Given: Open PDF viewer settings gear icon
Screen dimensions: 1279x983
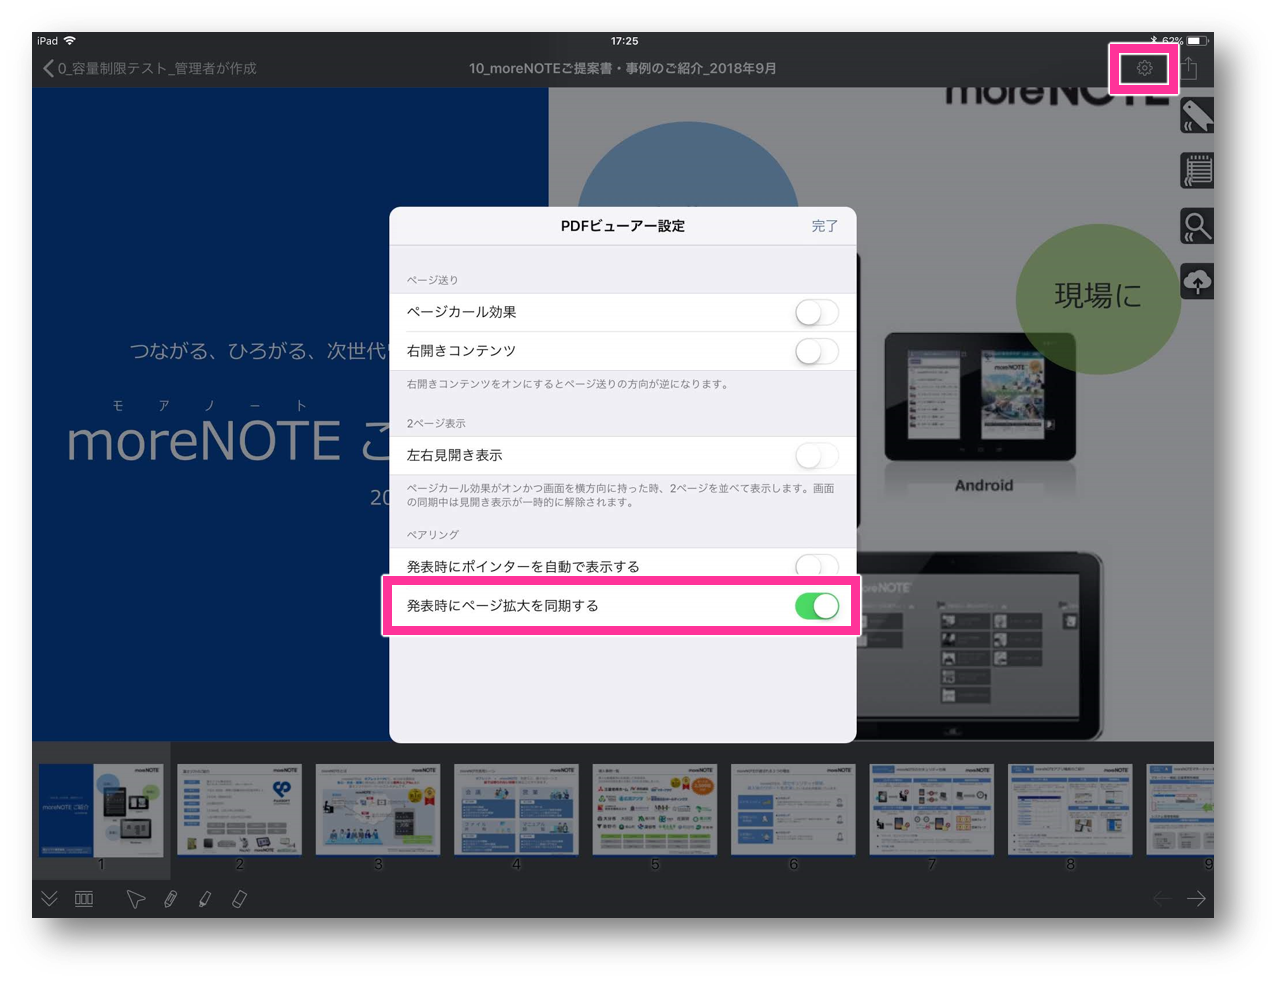Looking at the screenshot, I should click(1144, 68).
